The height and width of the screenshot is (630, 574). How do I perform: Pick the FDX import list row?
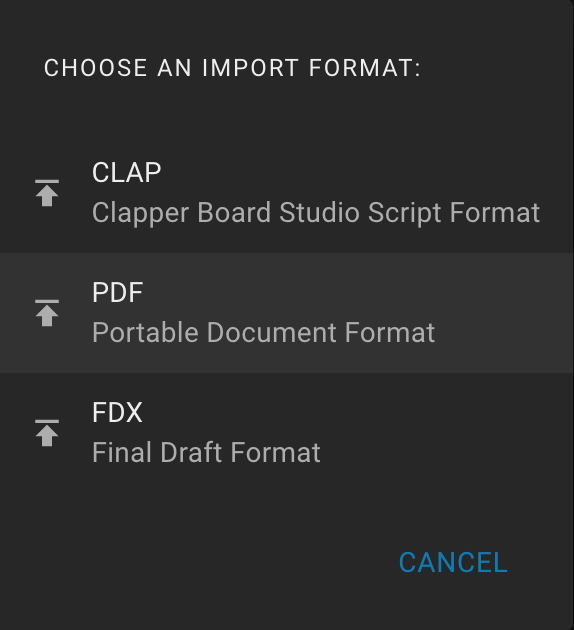coord(287,433)
